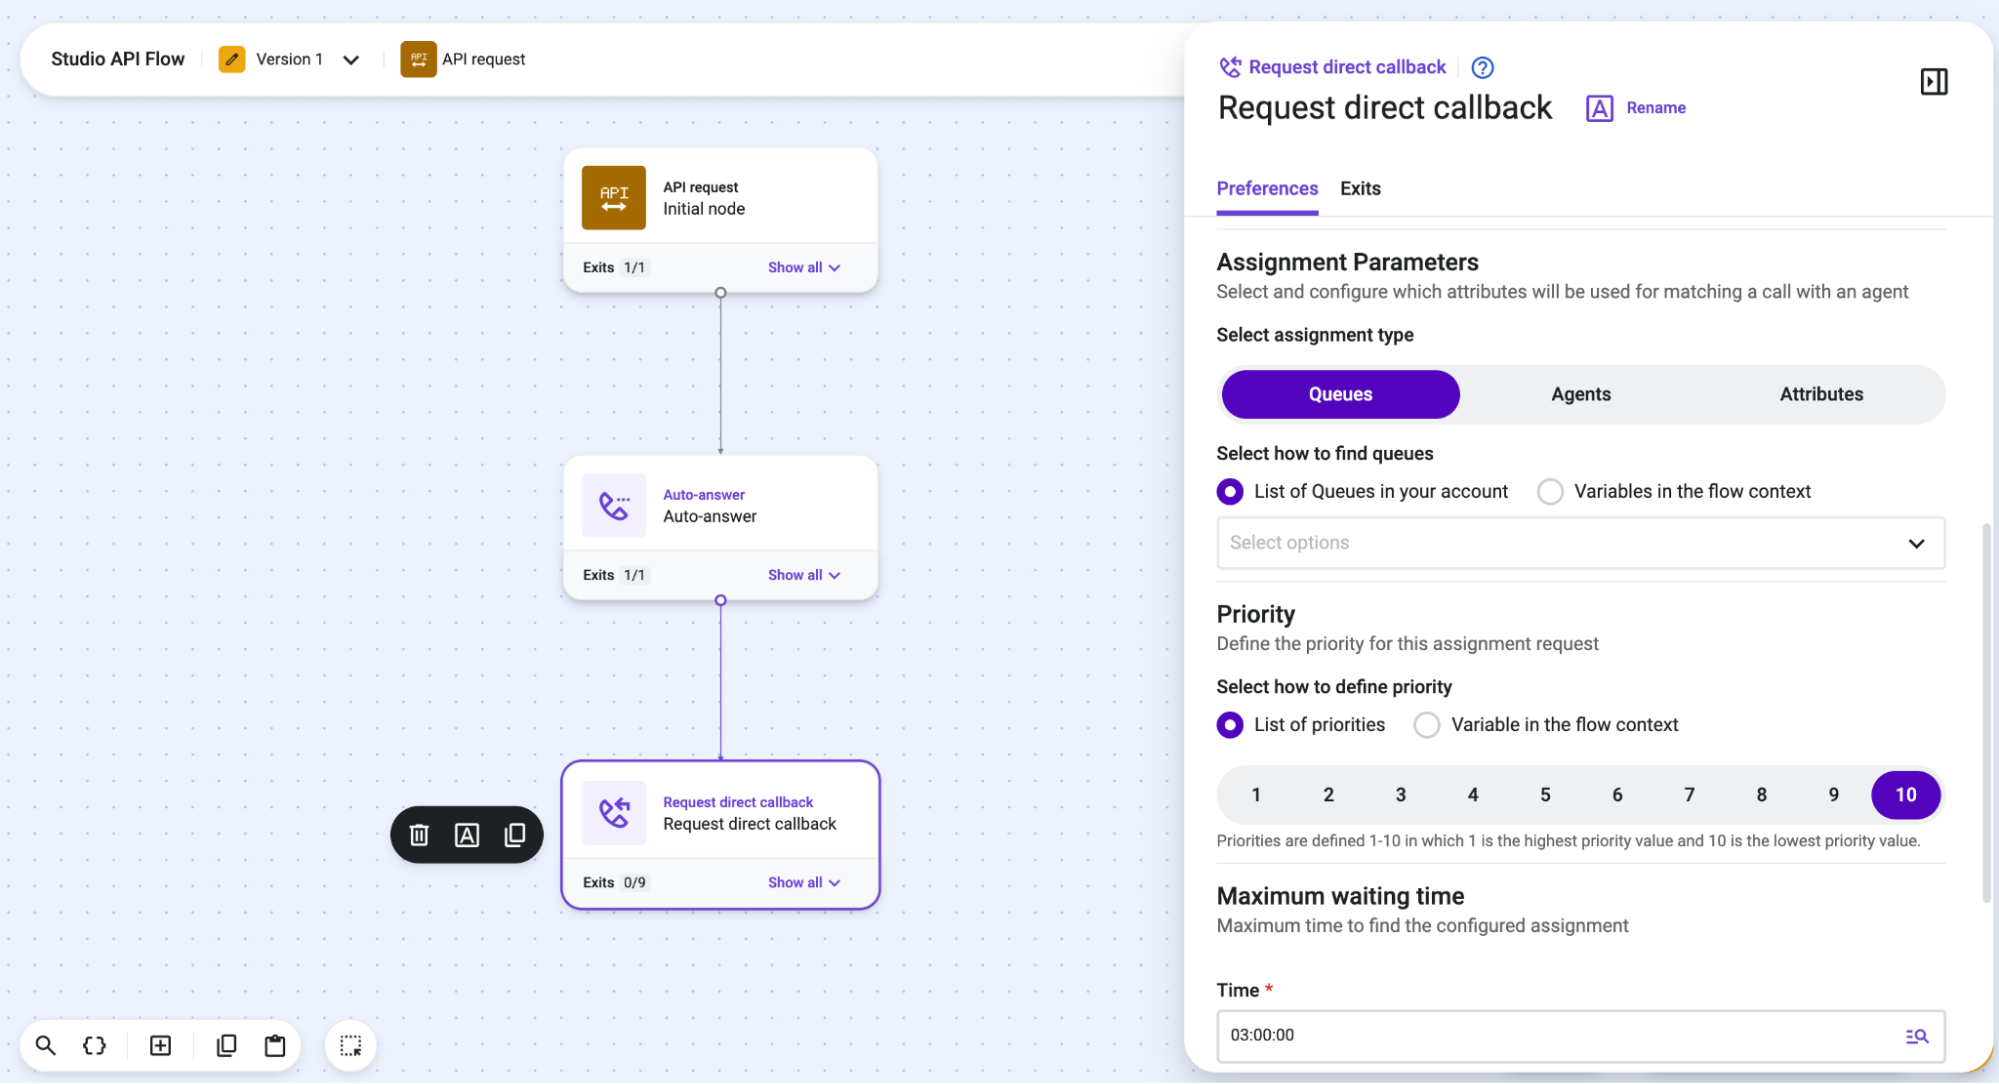Click the add node plus icon
The width and height of the screenshot is (1999, 1084).
[160, 1045]
